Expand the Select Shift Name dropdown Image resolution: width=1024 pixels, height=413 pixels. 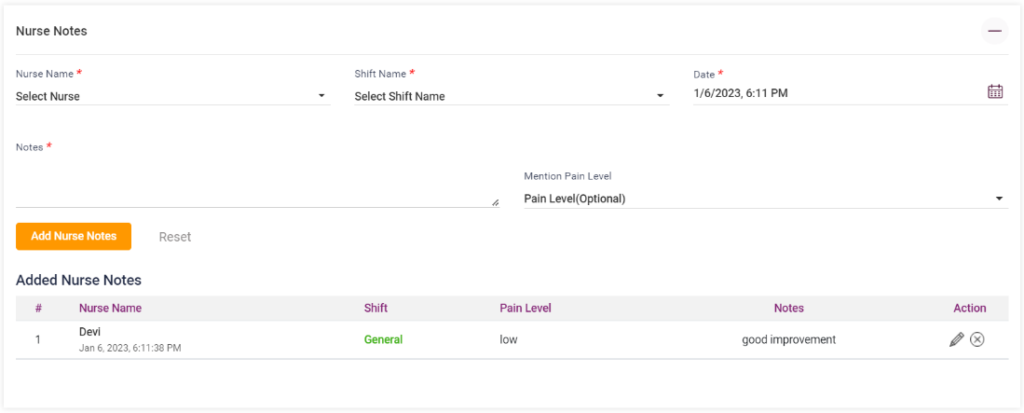(511, 96)
